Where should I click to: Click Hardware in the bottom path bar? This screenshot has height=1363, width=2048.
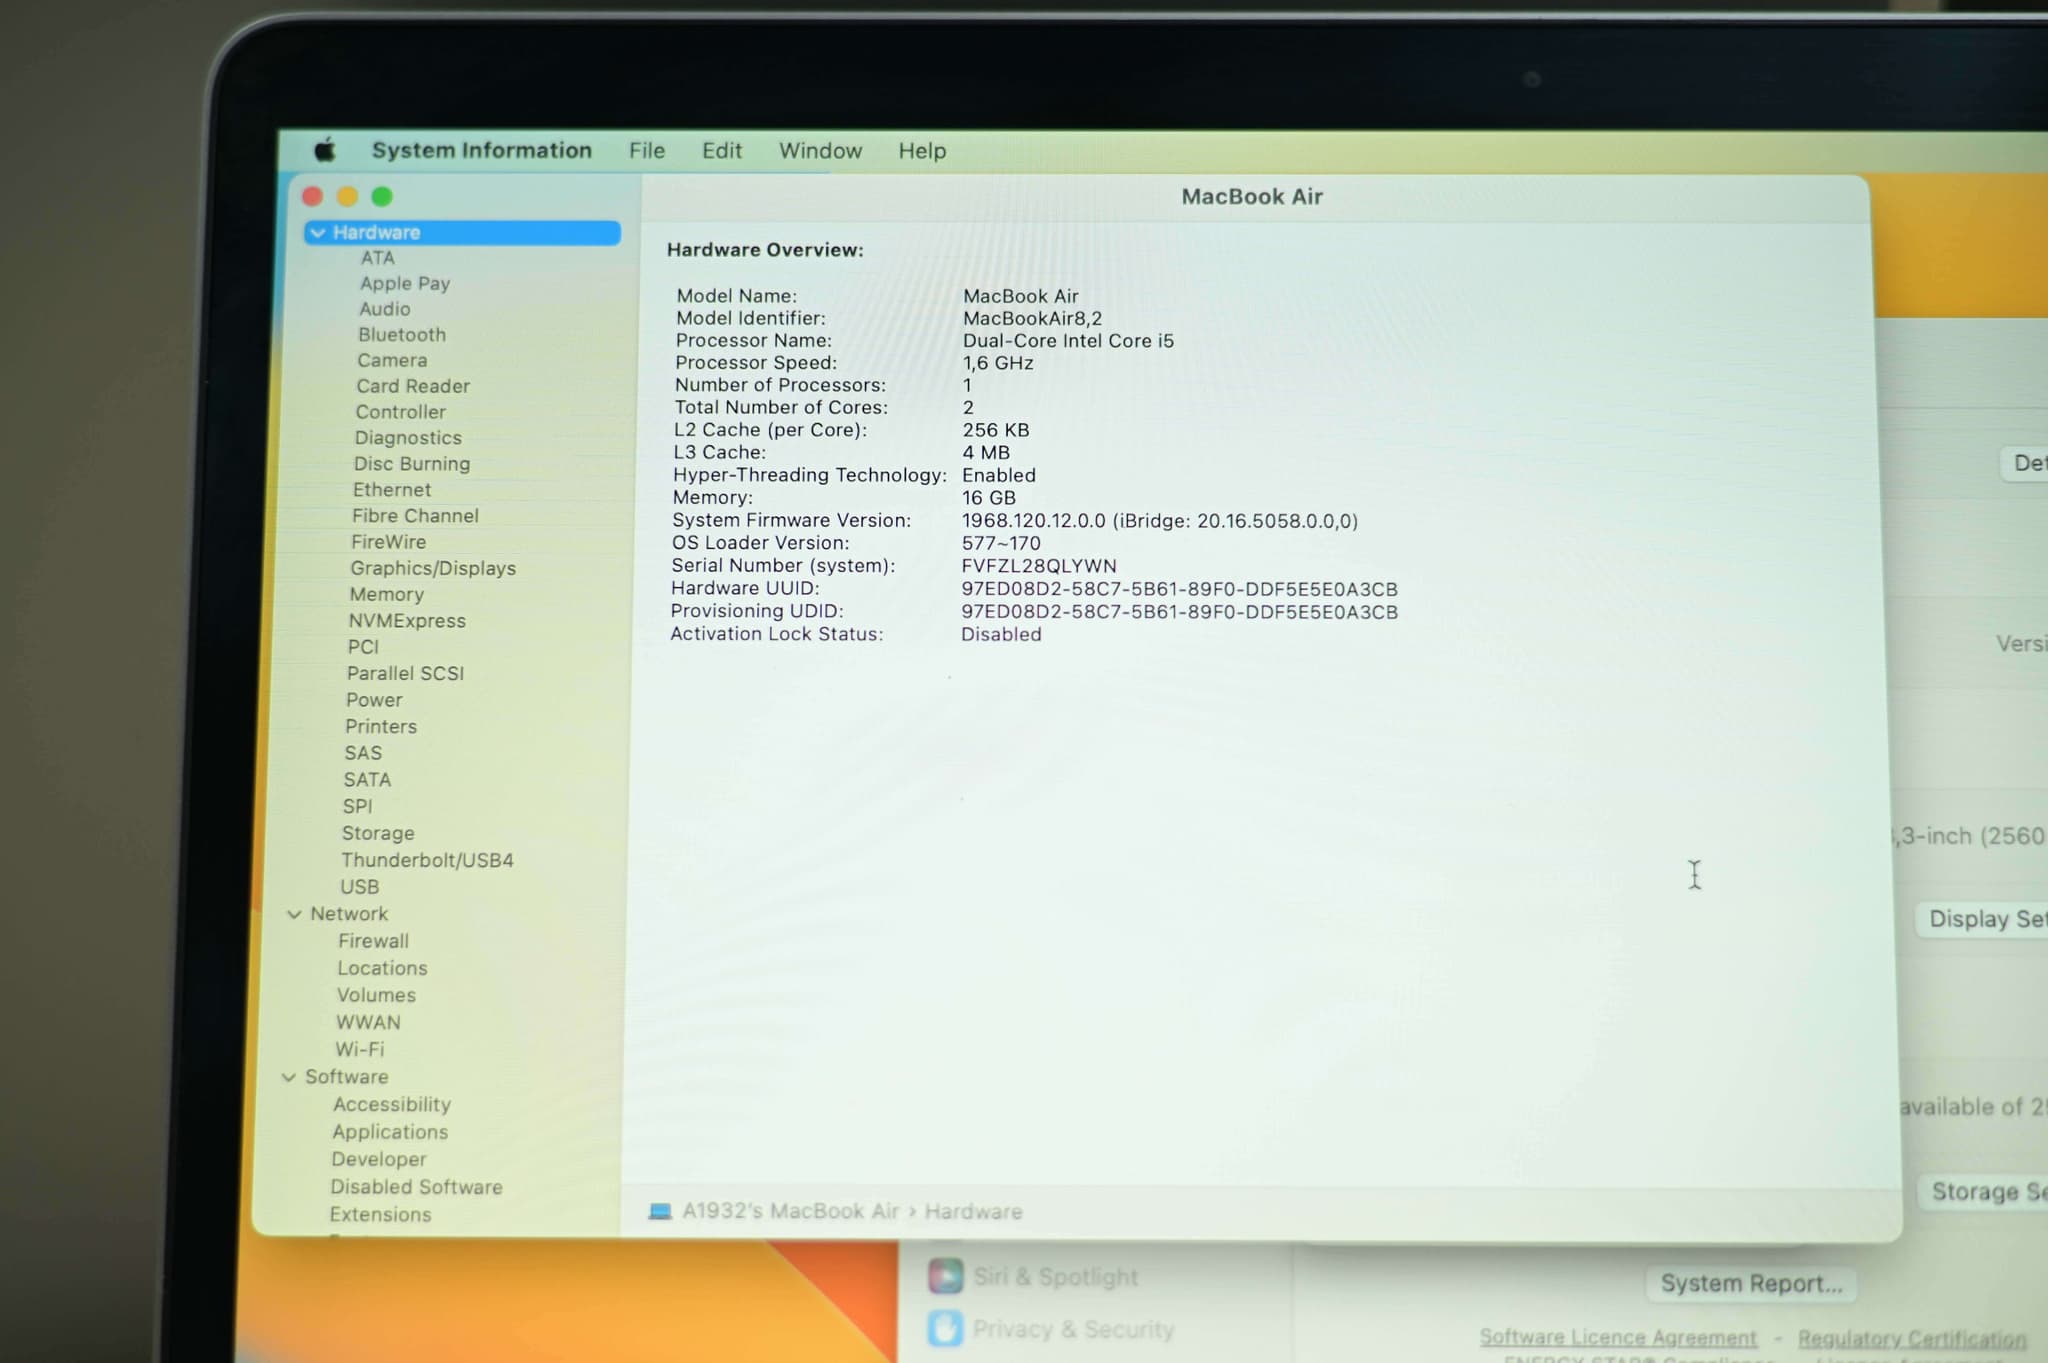pyautogui.click(x=973, y=1212)
